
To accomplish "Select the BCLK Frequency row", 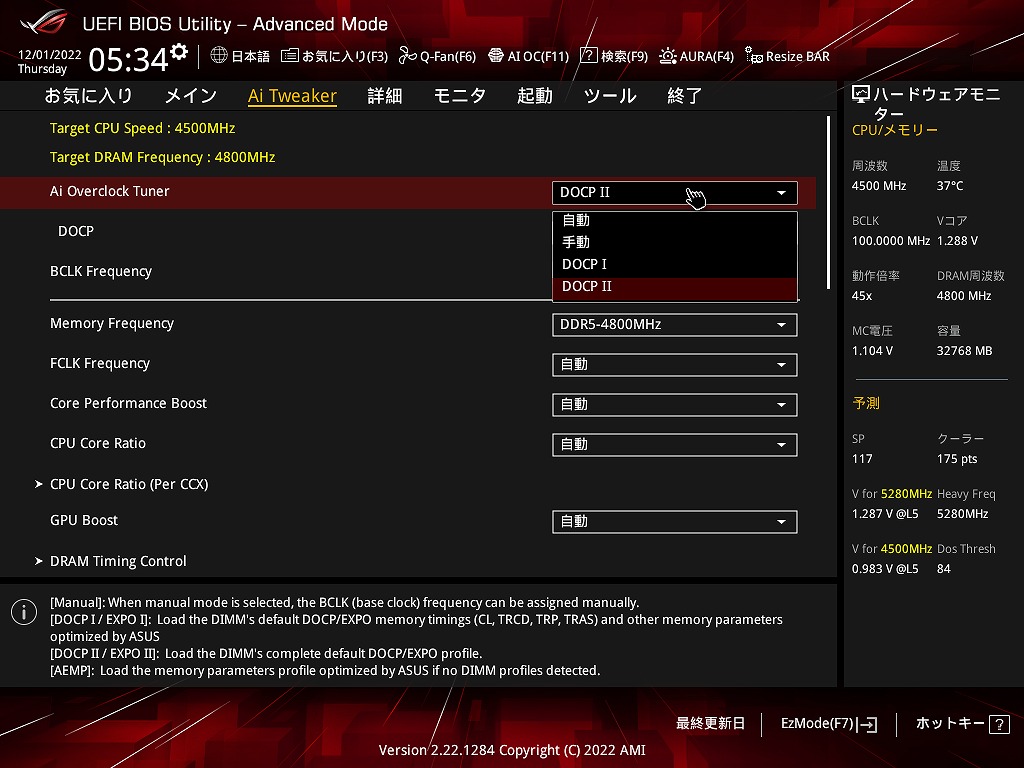I will click(x=101, y=271).
